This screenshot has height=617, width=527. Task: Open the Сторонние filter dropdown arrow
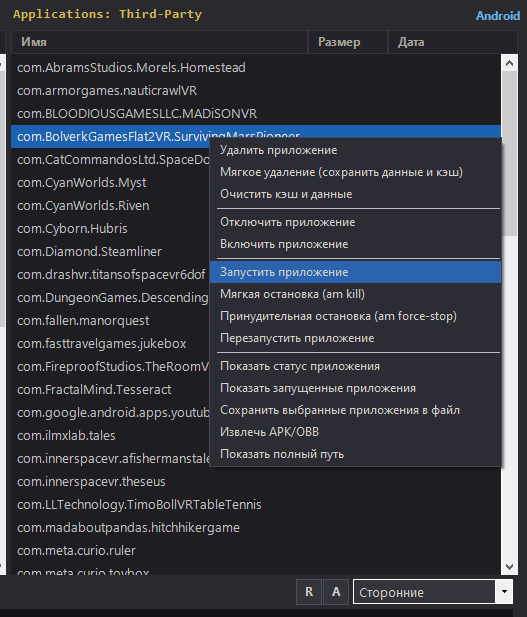(504, 591)
